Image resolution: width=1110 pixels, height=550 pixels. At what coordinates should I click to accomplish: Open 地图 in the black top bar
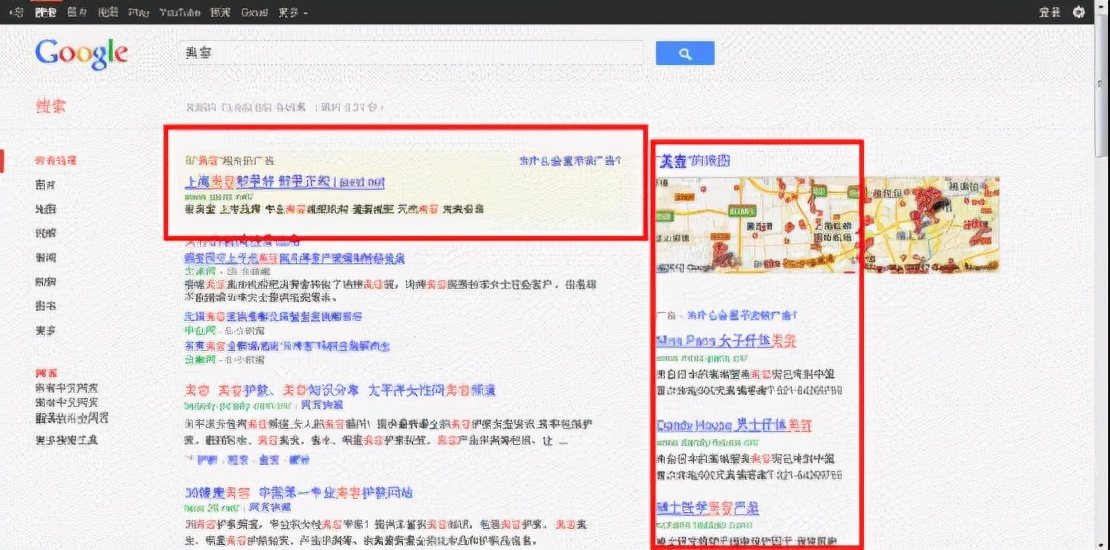(108, 13)
